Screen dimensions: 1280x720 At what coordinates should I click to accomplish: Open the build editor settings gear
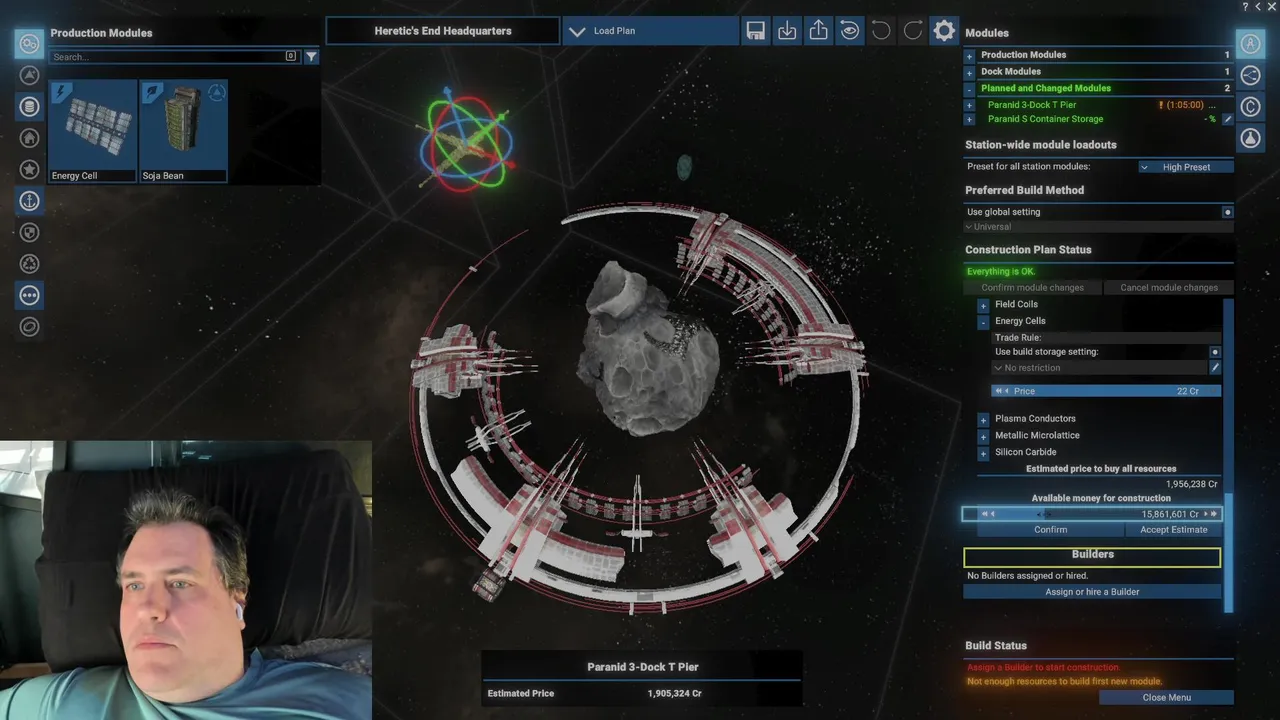point(944,31)
